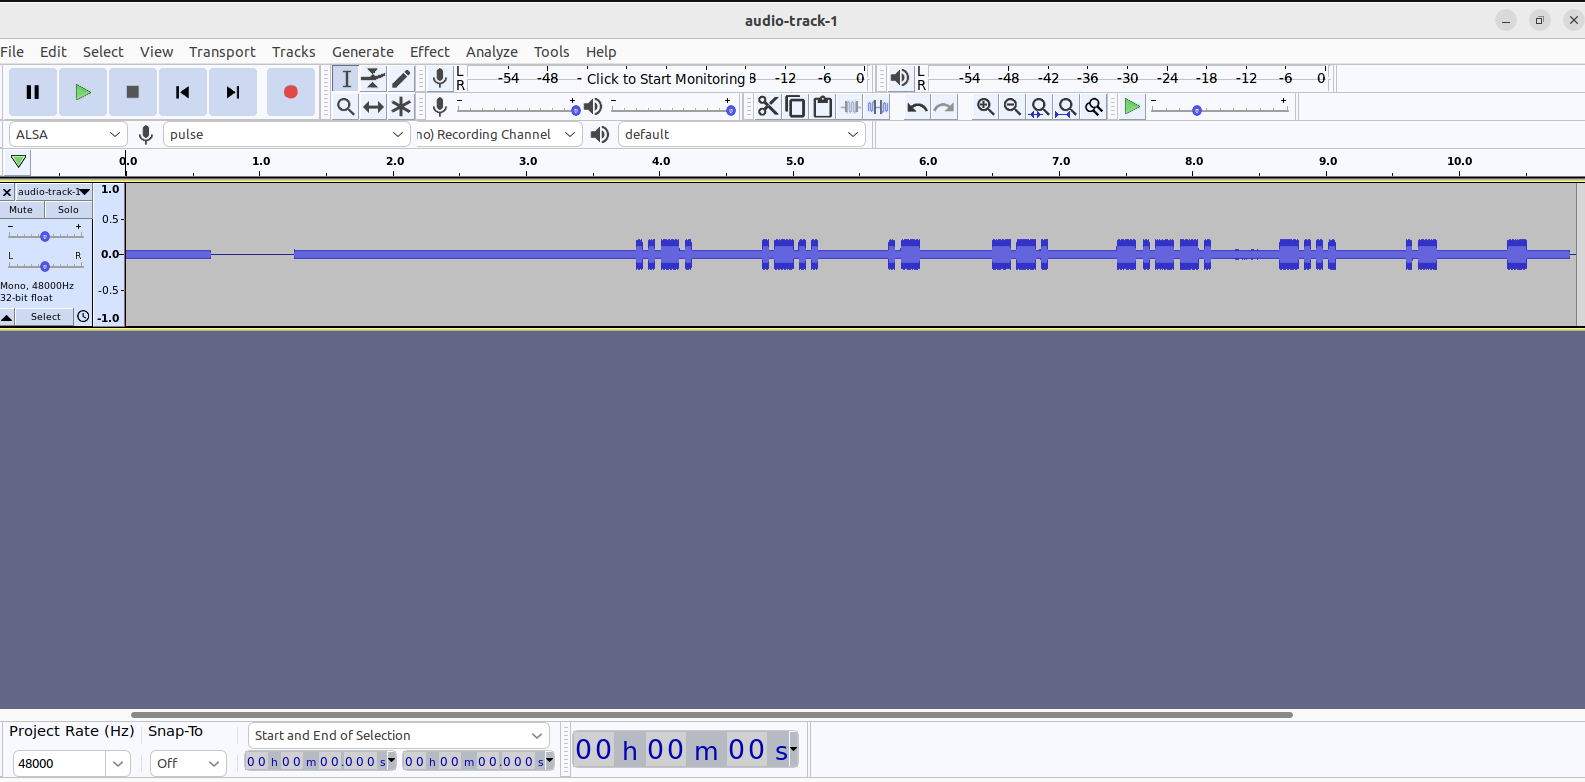Open the Effect menu
This screenshot has height=782, width=1585.
point(429,52)
